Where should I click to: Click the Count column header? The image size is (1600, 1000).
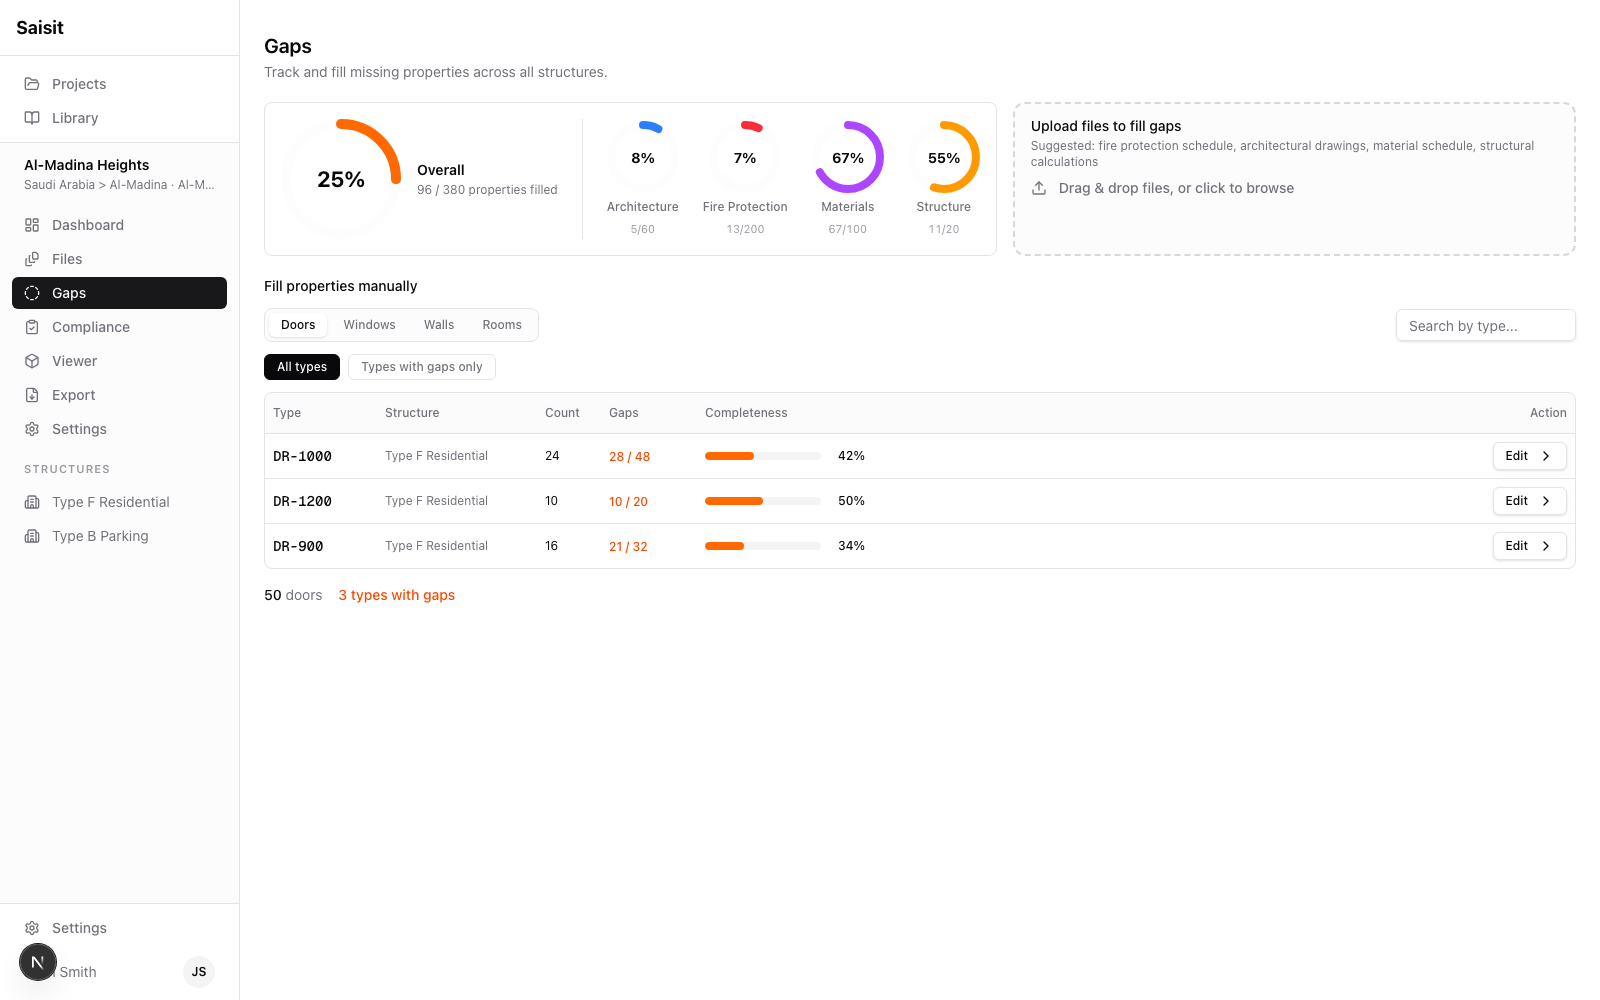tap(562, 413)
